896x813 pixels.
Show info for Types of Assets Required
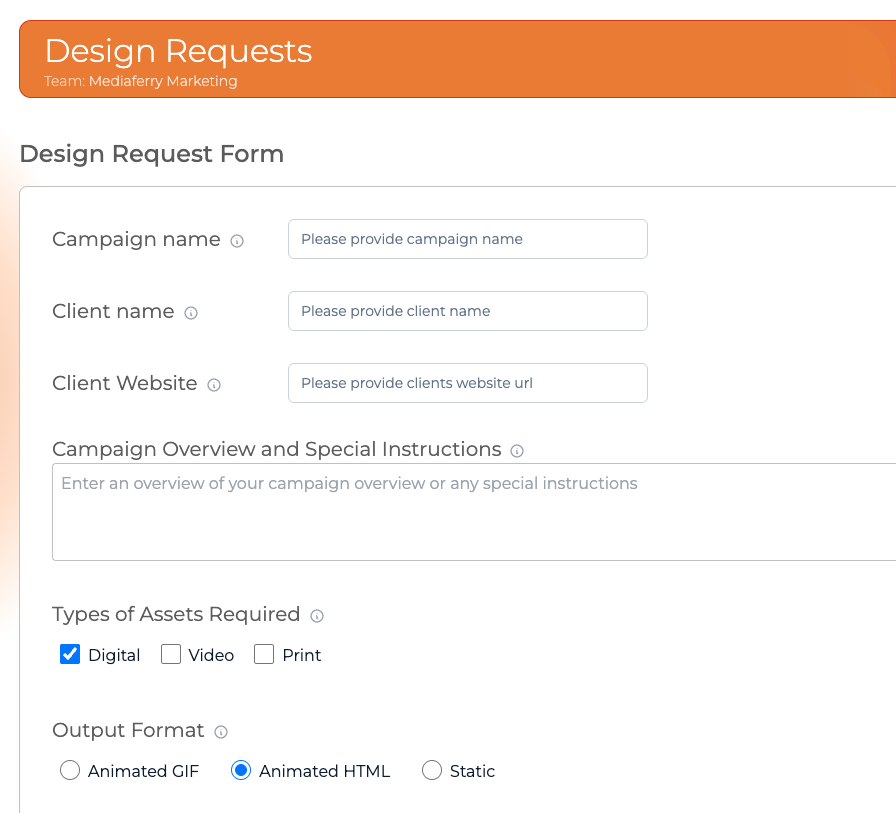click(317, 616)
